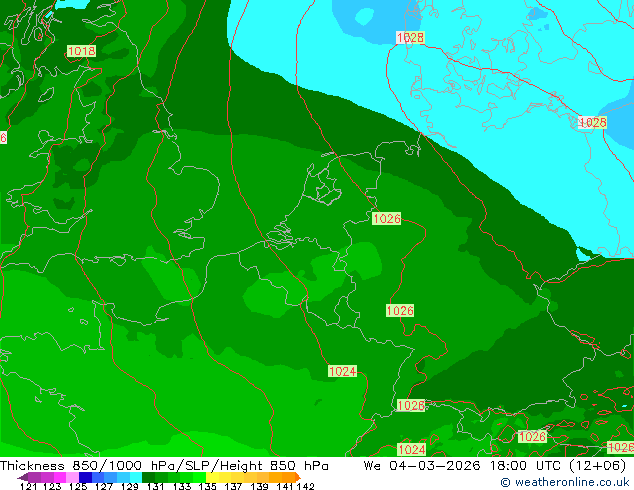Image resolution: width=634 pixels, height=490 pixels.
Task: Click the dark green legend swatch above 131
Action: (x=148, y=477)
